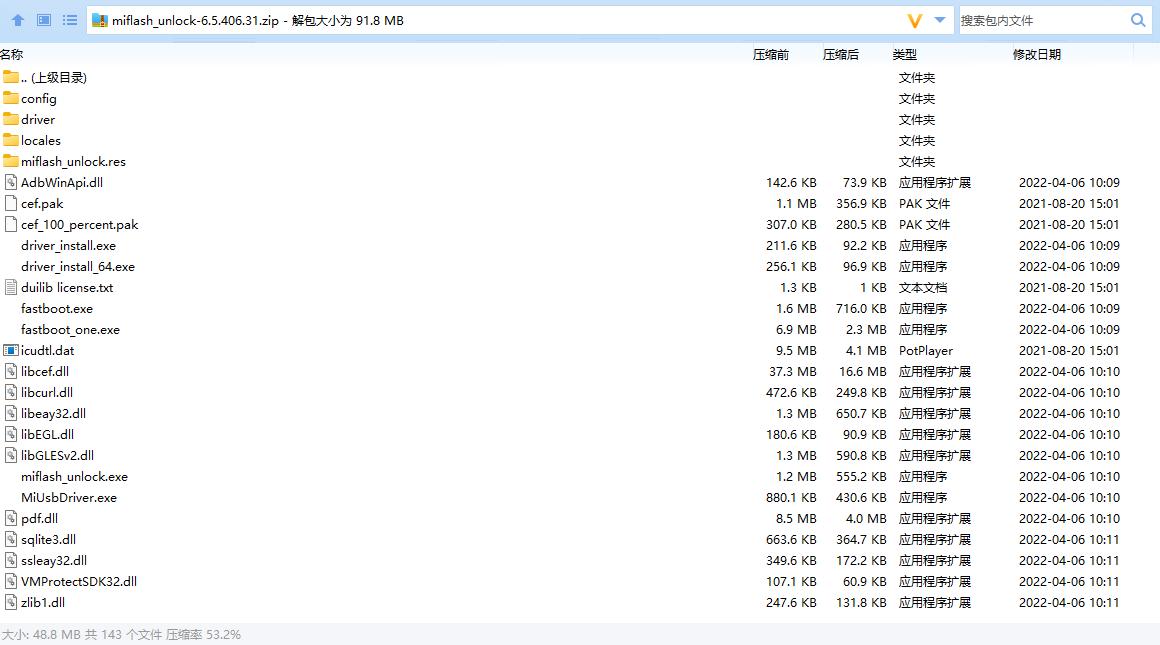Click the icudtl.dat PotPlayer icon

click(x=10, y=350)
